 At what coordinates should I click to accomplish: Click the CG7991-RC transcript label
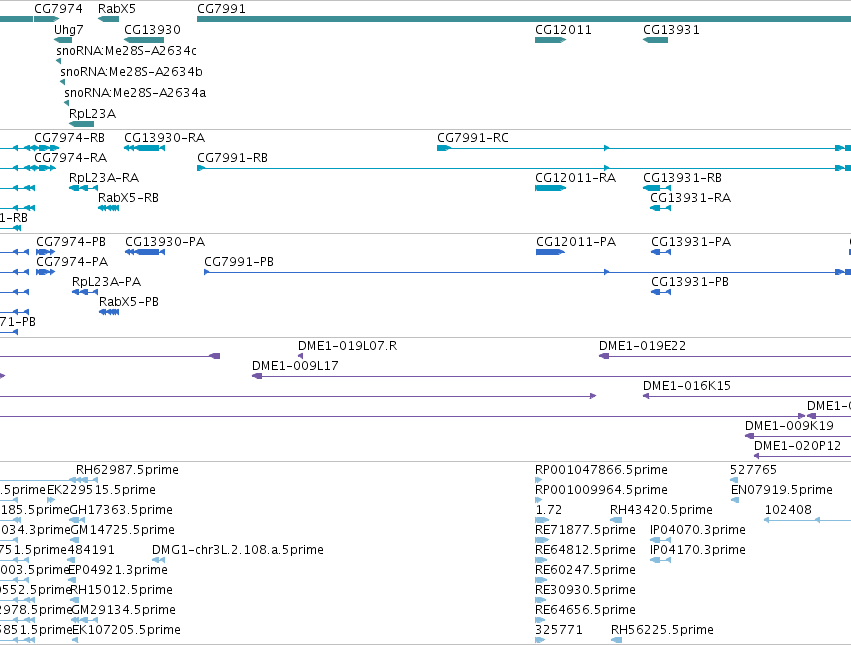(473, 138)
